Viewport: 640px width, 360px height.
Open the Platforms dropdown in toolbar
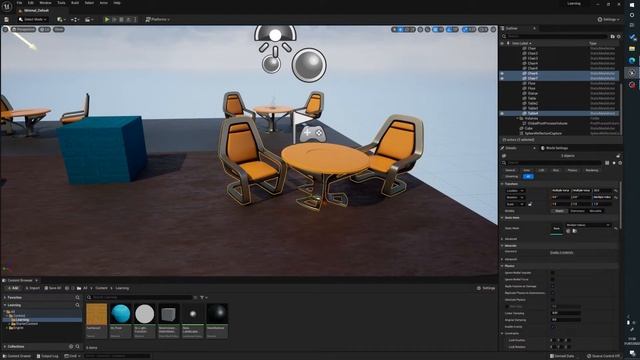(158, 19)
